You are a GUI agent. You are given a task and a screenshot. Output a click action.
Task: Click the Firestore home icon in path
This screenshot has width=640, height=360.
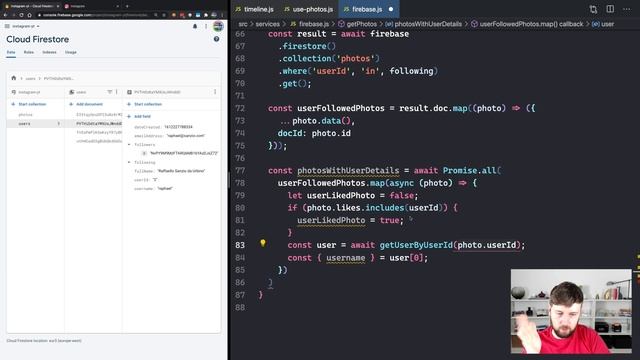13,78
